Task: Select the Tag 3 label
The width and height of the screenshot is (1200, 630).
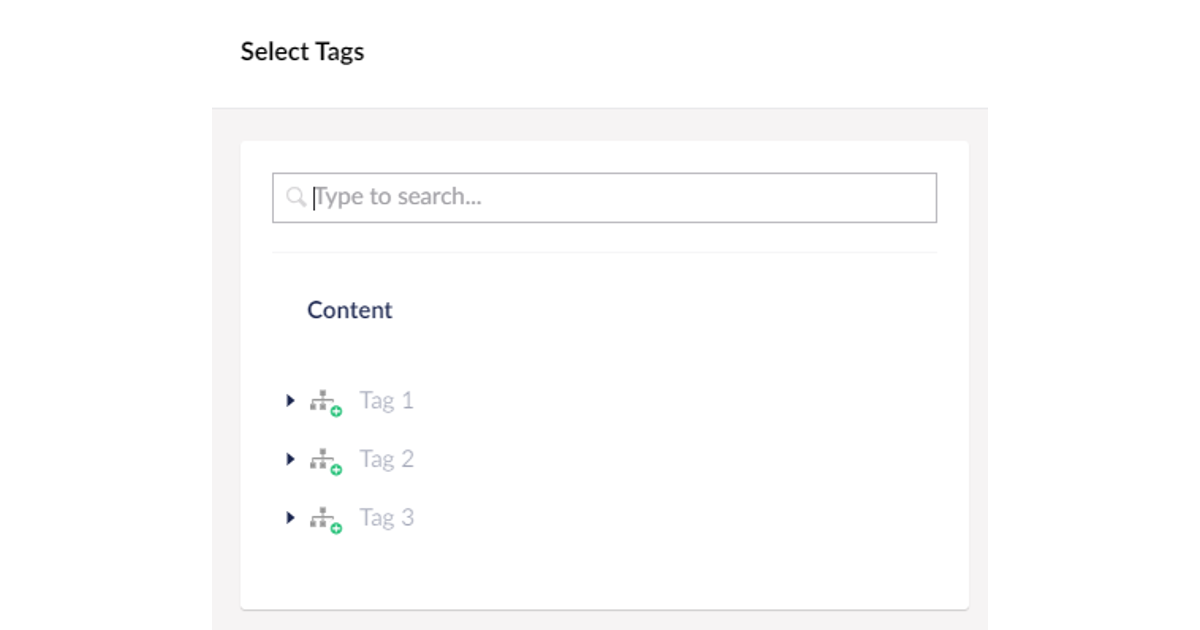Action: (386, 518)
